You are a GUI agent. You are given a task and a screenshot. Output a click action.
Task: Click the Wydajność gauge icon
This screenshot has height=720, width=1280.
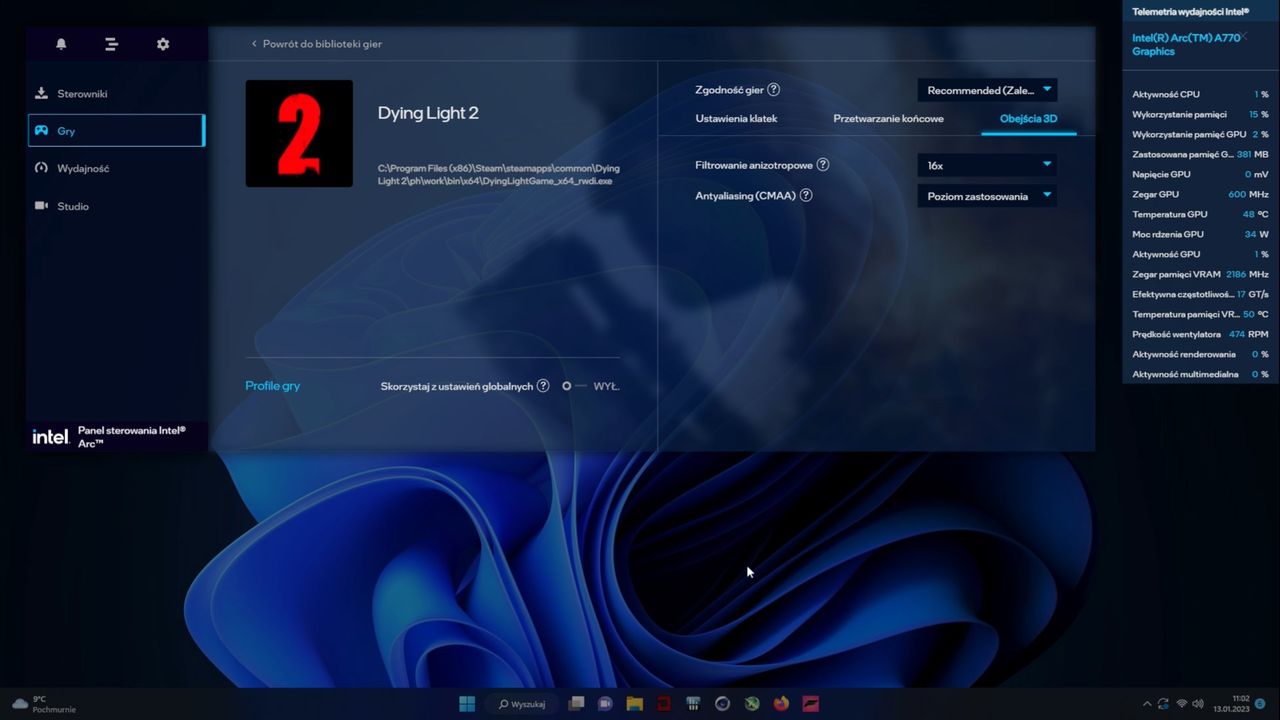click(41, 168)
